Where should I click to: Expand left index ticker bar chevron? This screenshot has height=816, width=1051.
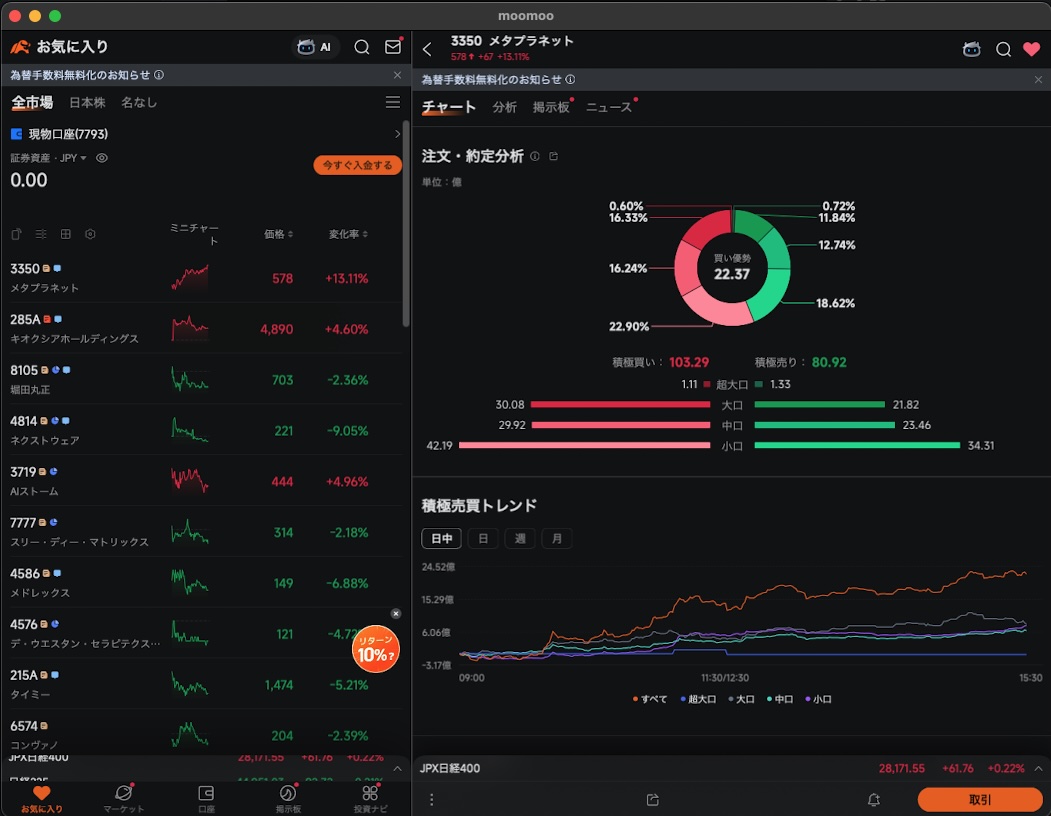(397, 768)
